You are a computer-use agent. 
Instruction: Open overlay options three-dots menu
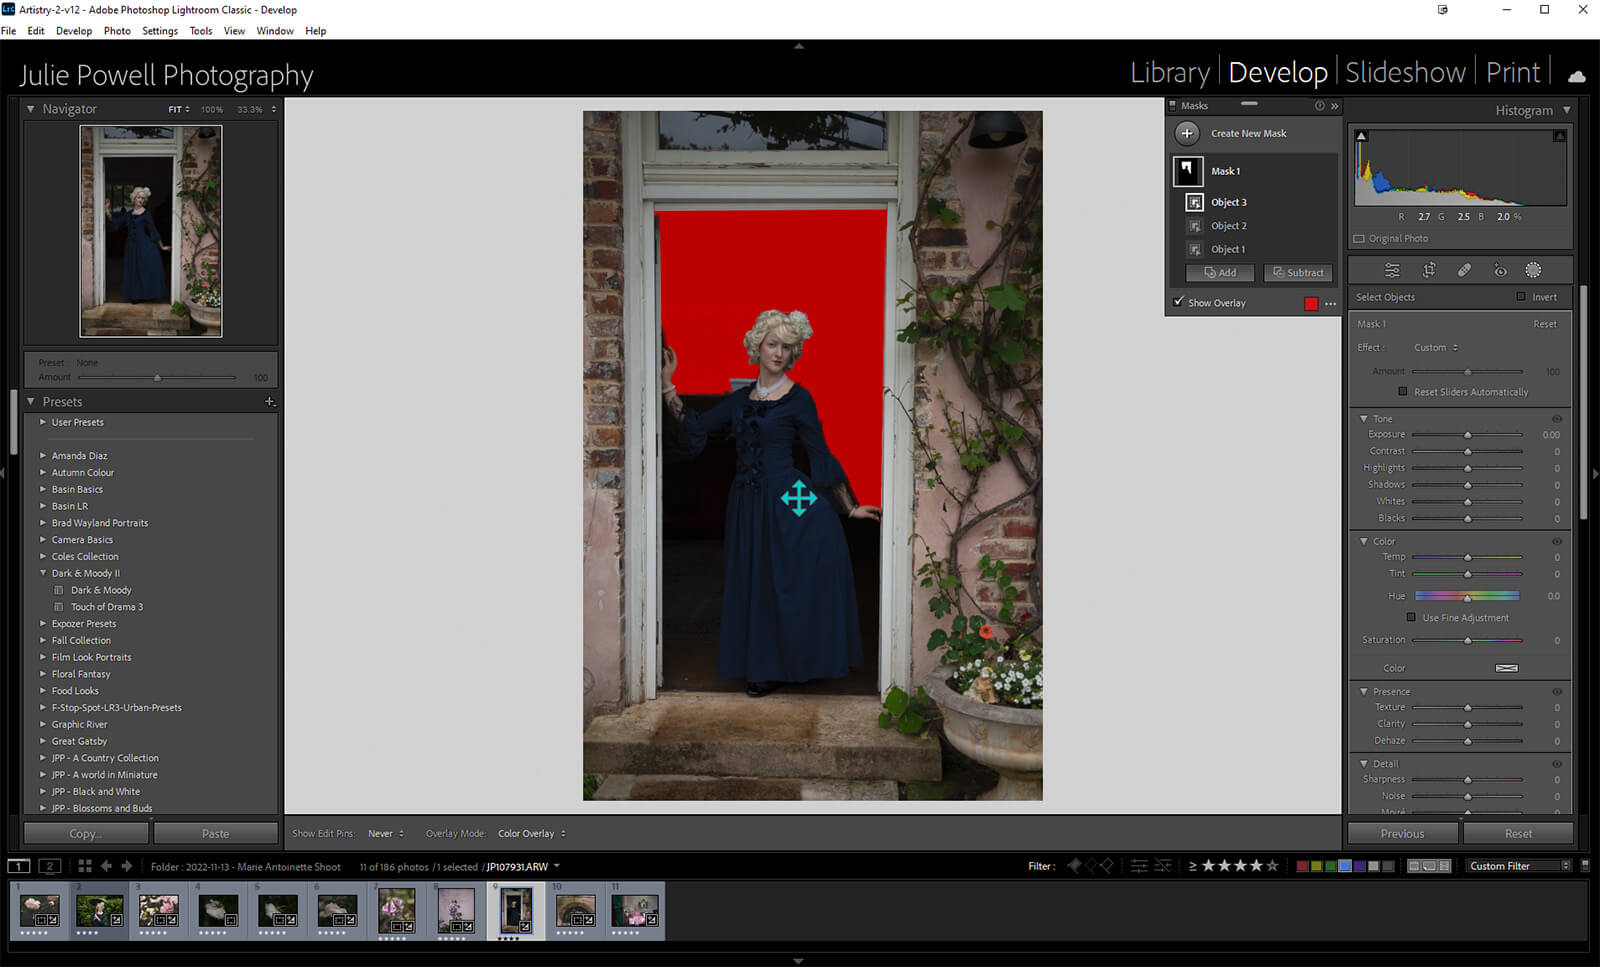point(1330,304)
